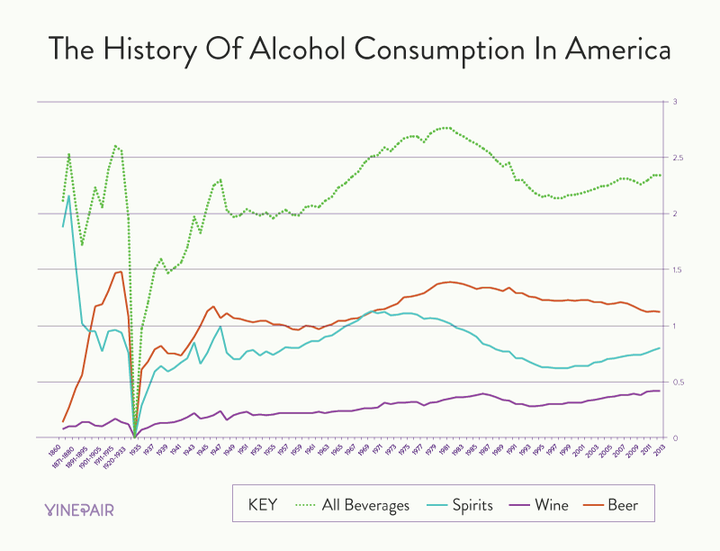This screenshot has height=551, width=720.
Task: Select the Beer legend label
Action: [623, 506]
